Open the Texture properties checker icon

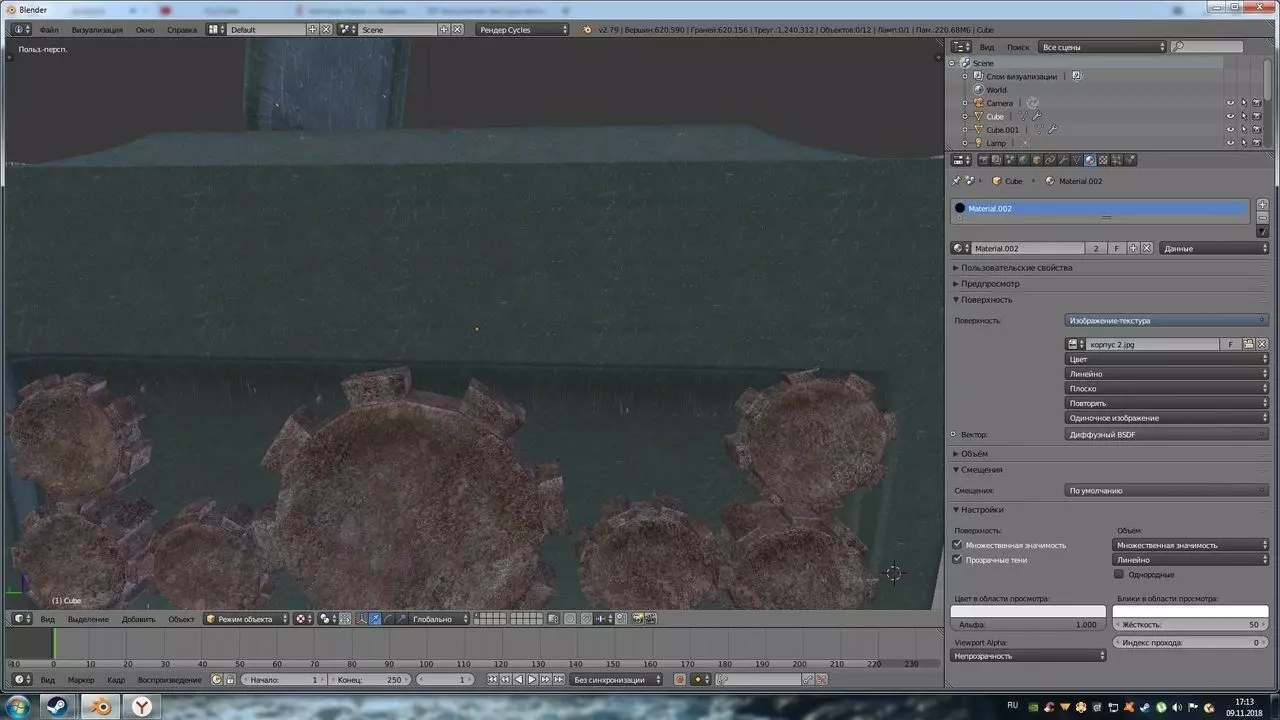coord(1104,160)
